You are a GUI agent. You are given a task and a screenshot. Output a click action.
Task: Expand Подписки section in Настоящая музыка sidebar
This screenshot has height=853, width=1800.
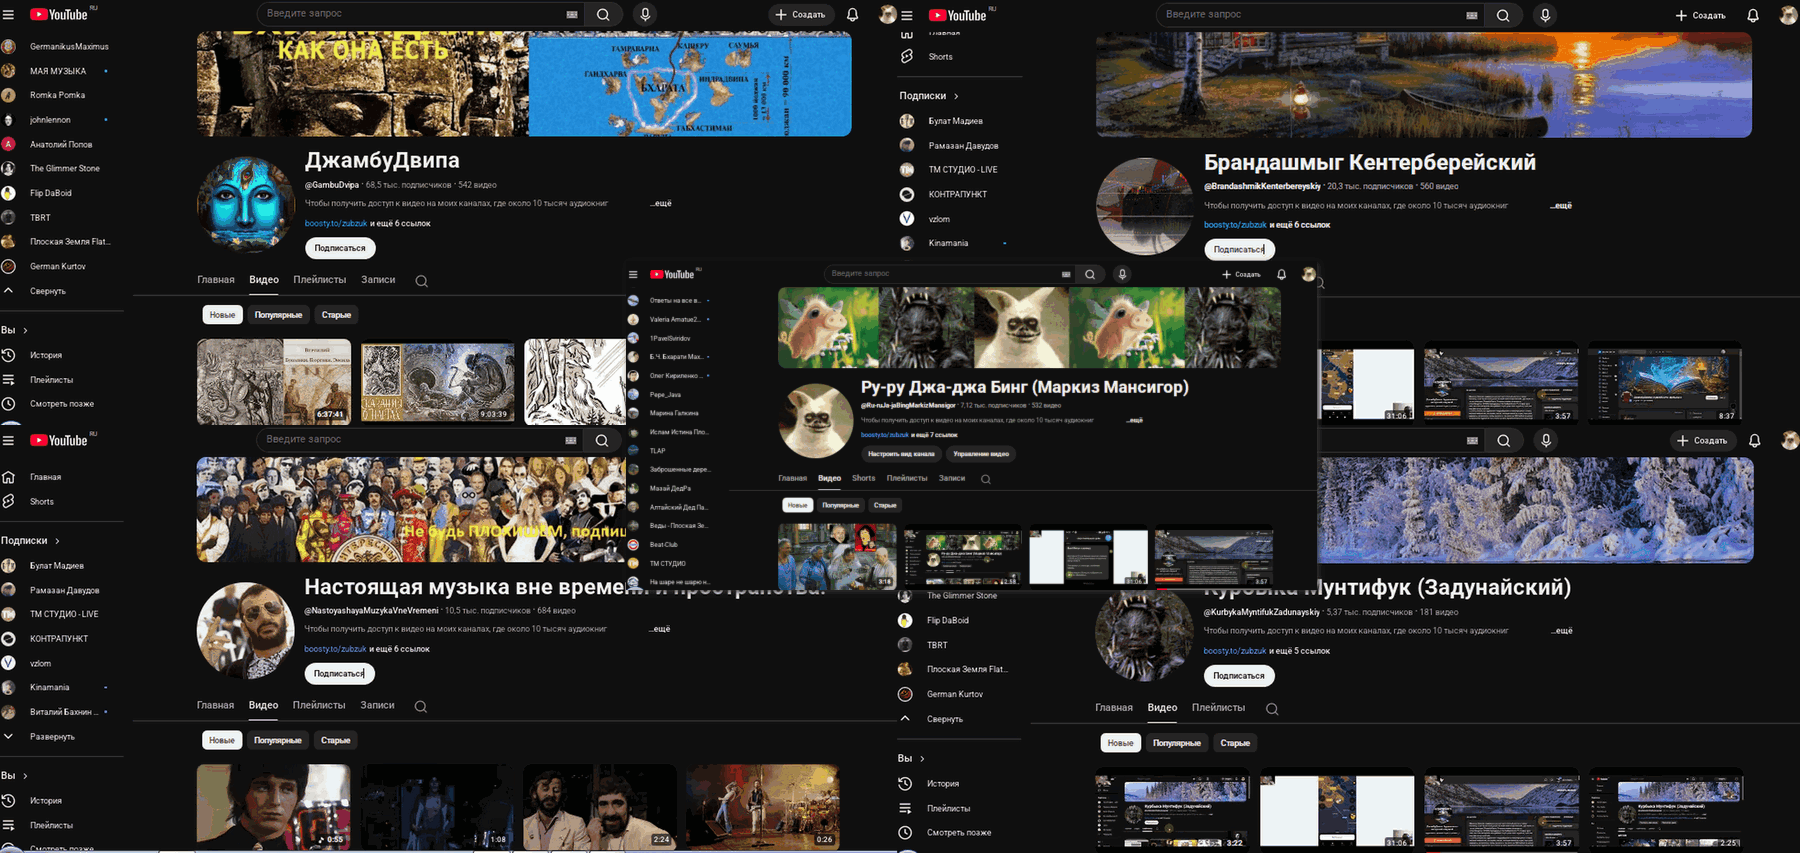31,541
